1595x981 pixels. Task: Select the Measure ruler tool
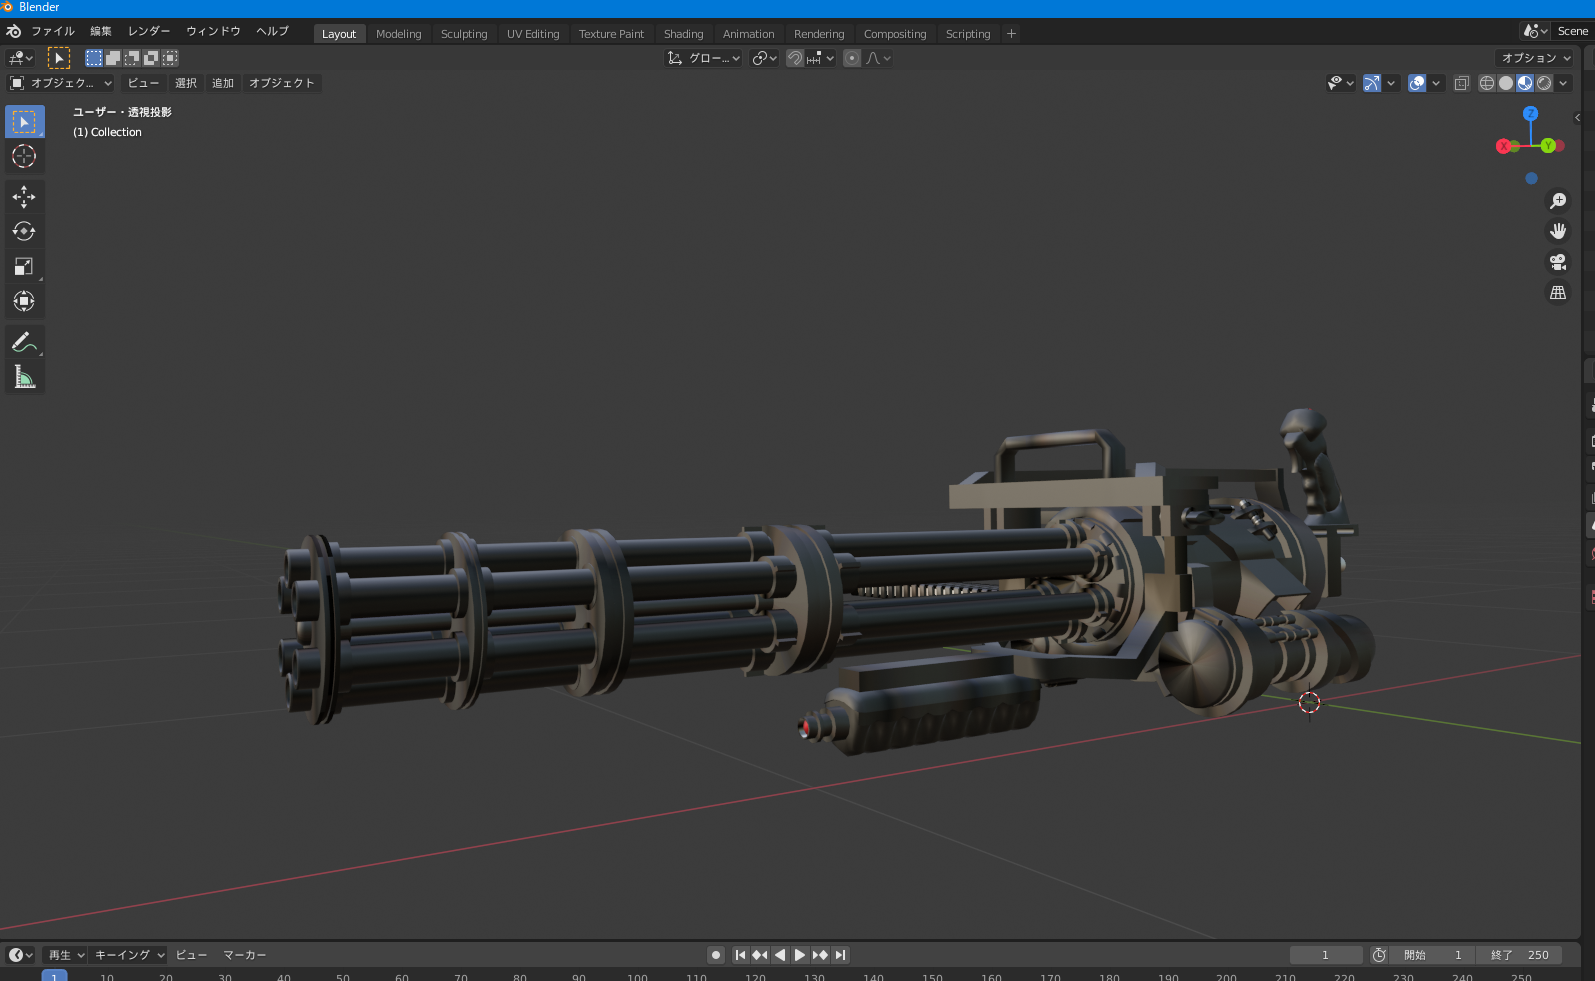(x=24, y=377)
